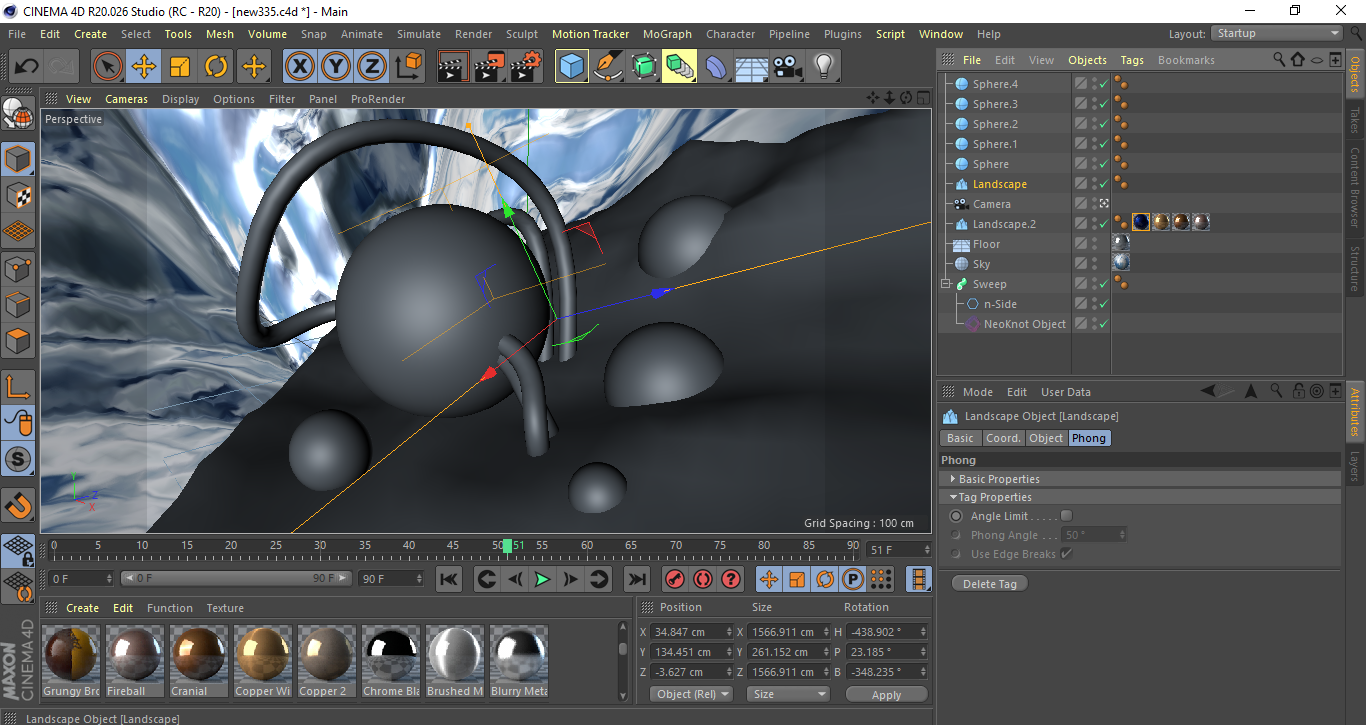1366x725 pixels.
Task: Open the Object Manager Tags menu
Action: 1132,60
